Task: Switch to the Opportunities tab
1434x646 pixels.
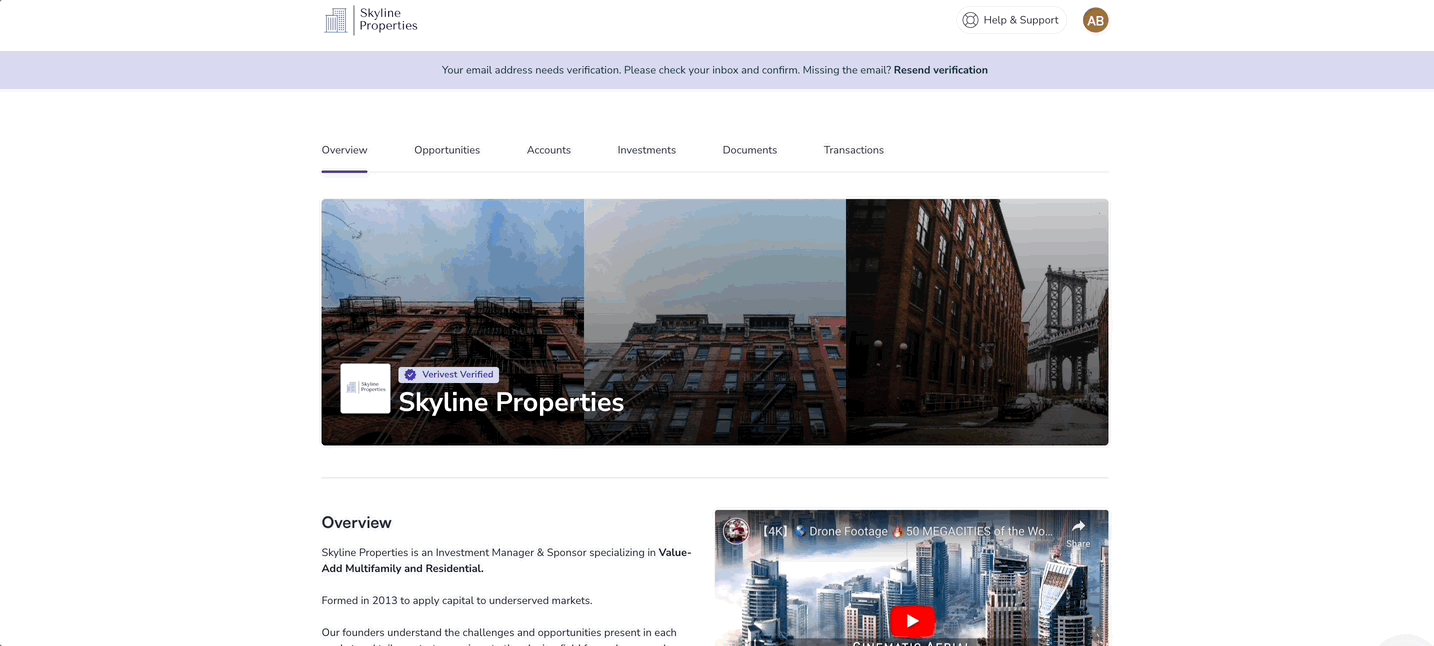Action: coord(447,150)
